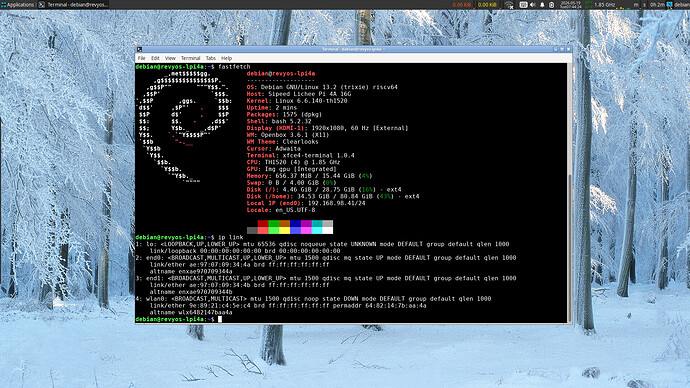The image size is (690, 388).
Task: Click the 'Display (HDMI-1)' line
Action: coord(327,128)
